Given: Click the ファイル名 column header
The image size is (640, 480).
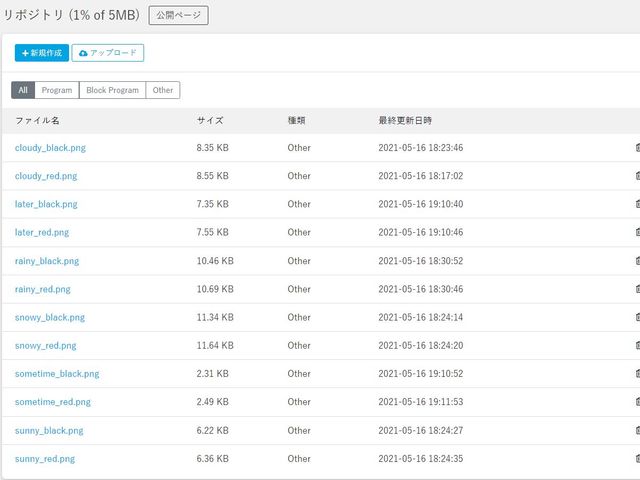Looking at the screenshot, I should (37, 120).
